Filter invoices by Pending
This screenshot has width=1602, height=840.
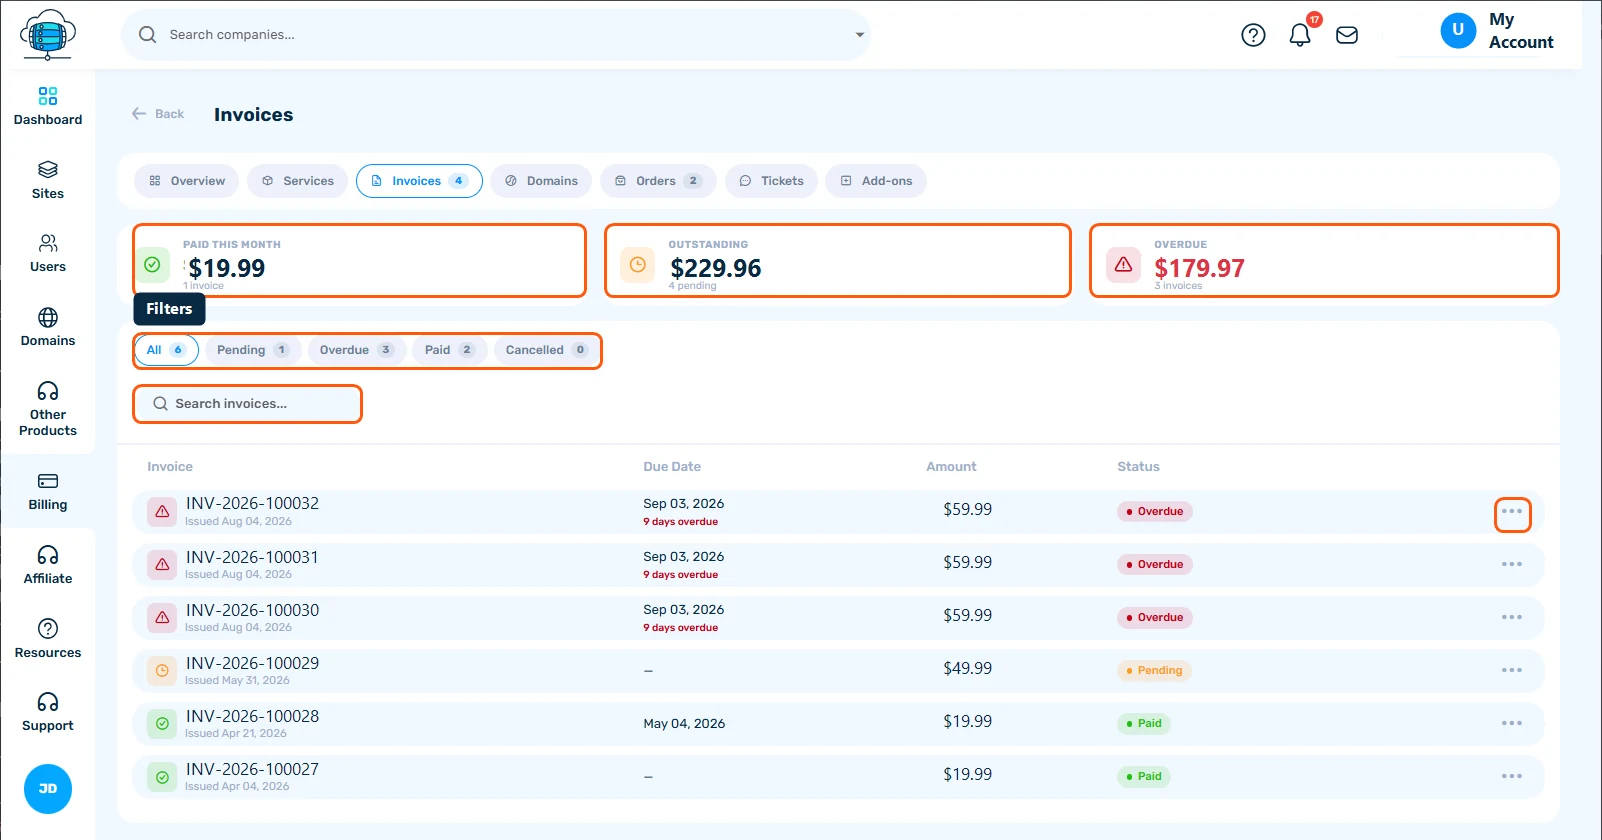pyautogui.click(x=253, y=350)
